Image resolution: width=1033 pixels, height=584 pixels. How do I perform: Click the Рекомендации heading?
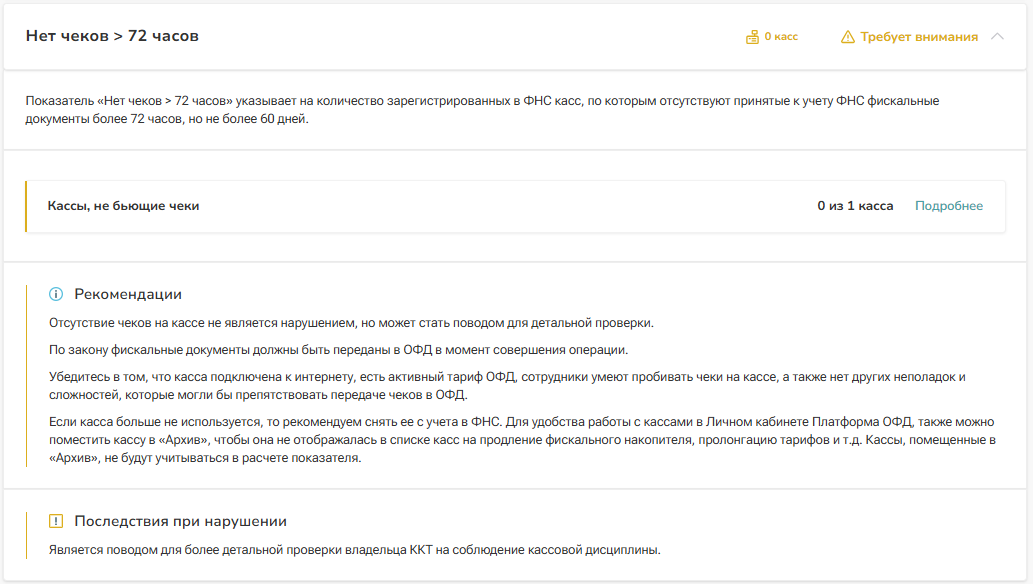[x=128, y=294]
